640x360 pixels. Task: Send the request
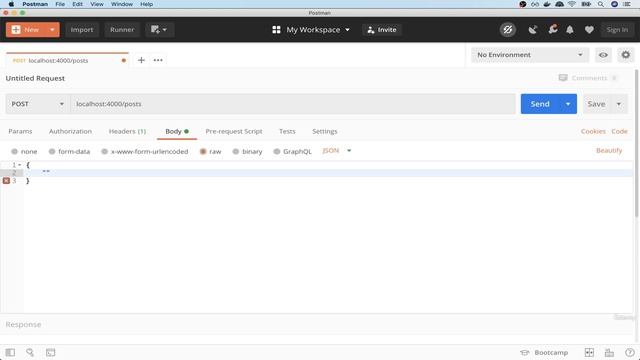coord(540,104)
